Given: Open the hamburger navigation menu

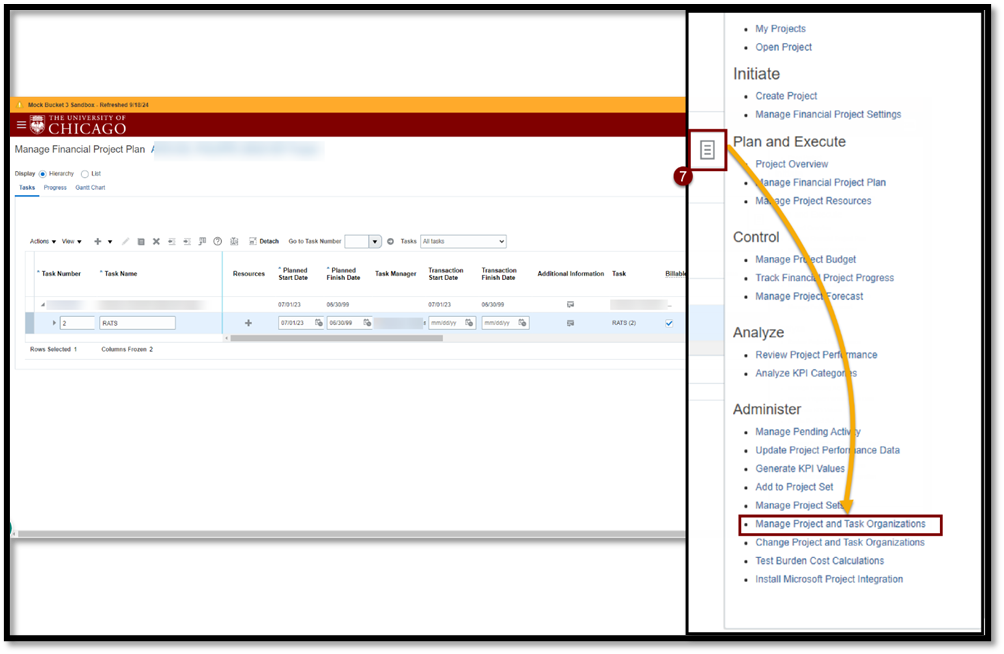Looking at the screenshot, I should (x=21, y=125).
